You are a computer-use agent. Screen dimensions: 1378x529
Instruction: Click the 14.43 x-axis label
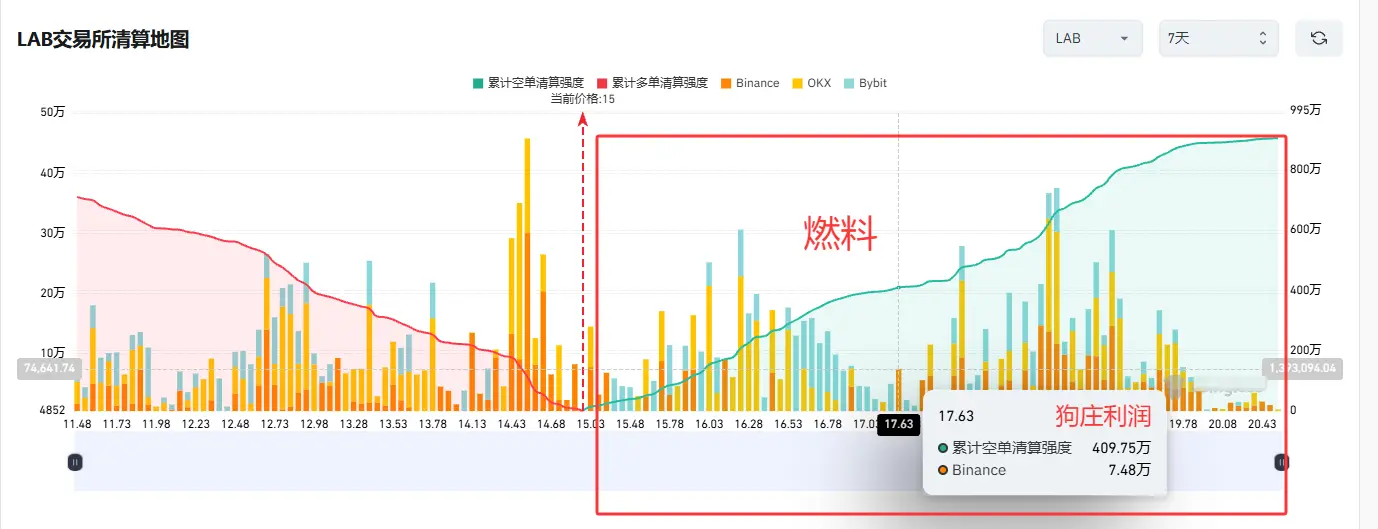[512, 424]
